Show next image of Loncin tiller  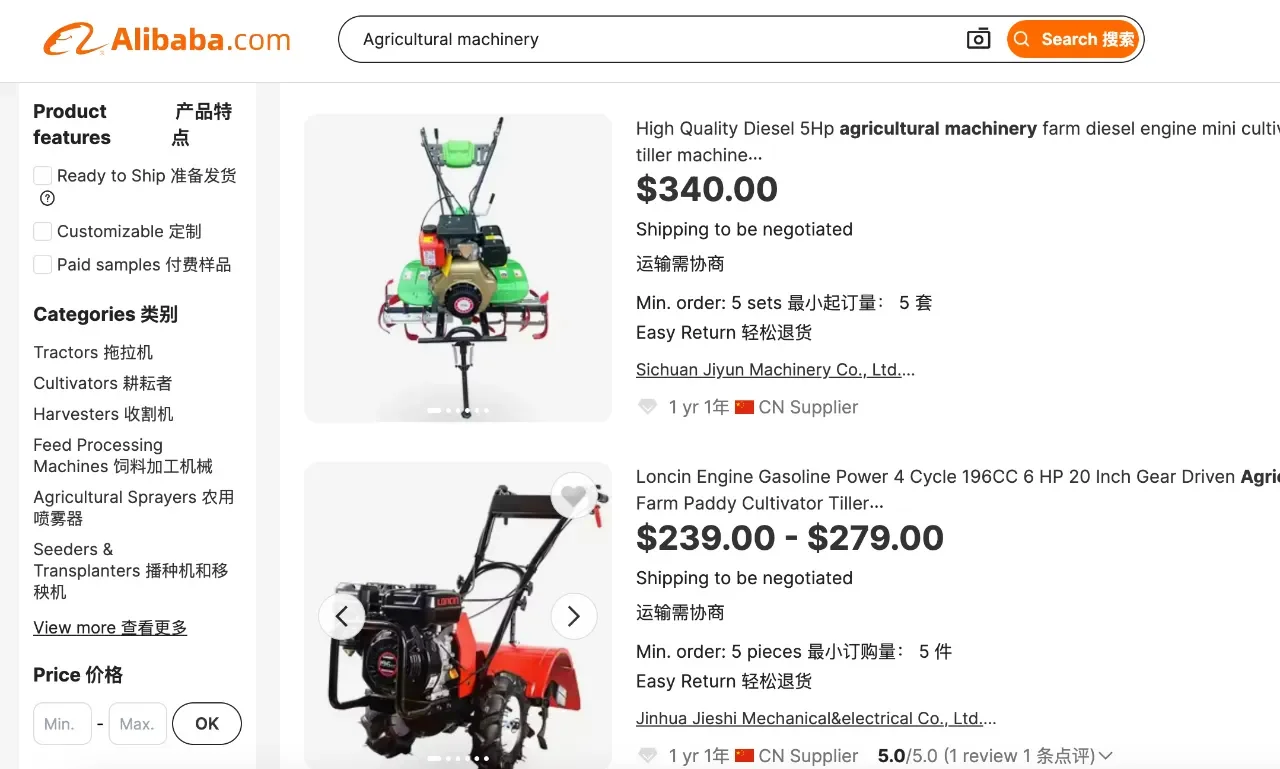point(573,616)
